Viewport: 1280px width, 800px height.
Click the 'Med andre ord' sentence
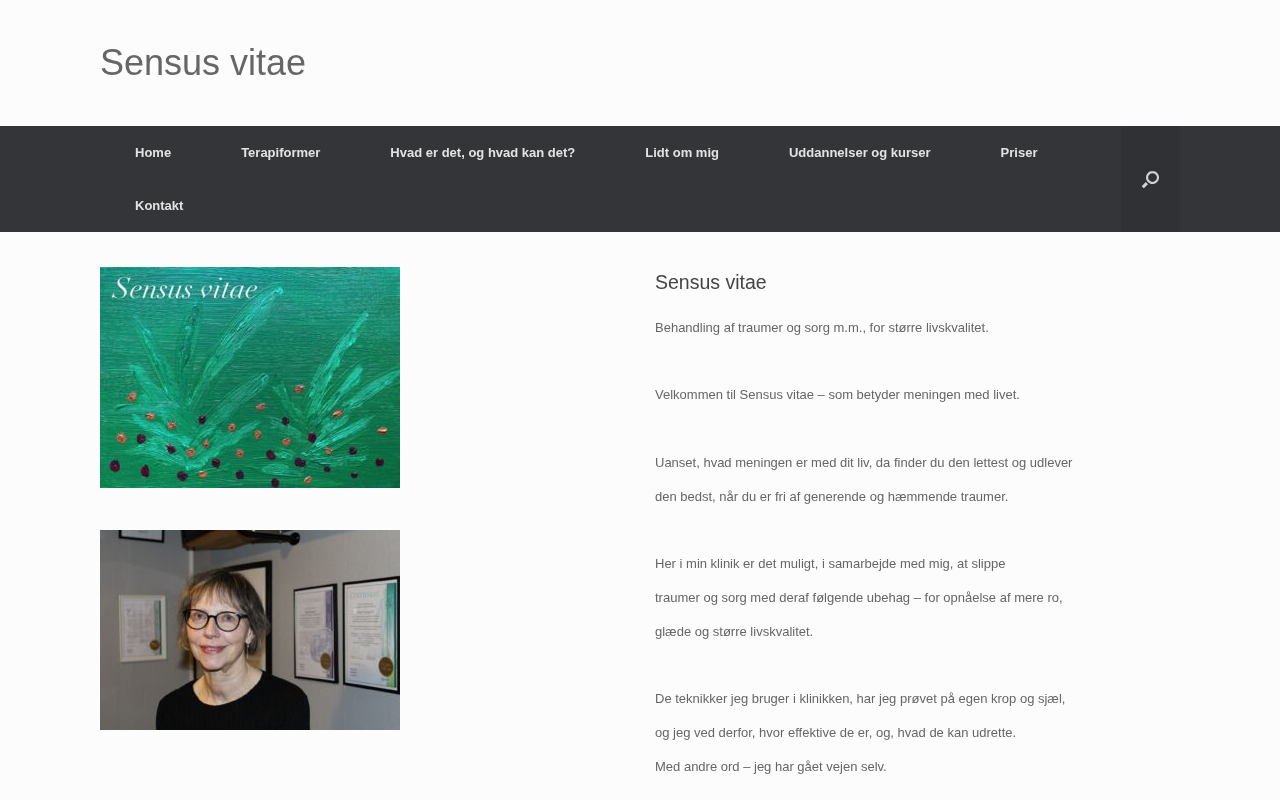point(771,767)
